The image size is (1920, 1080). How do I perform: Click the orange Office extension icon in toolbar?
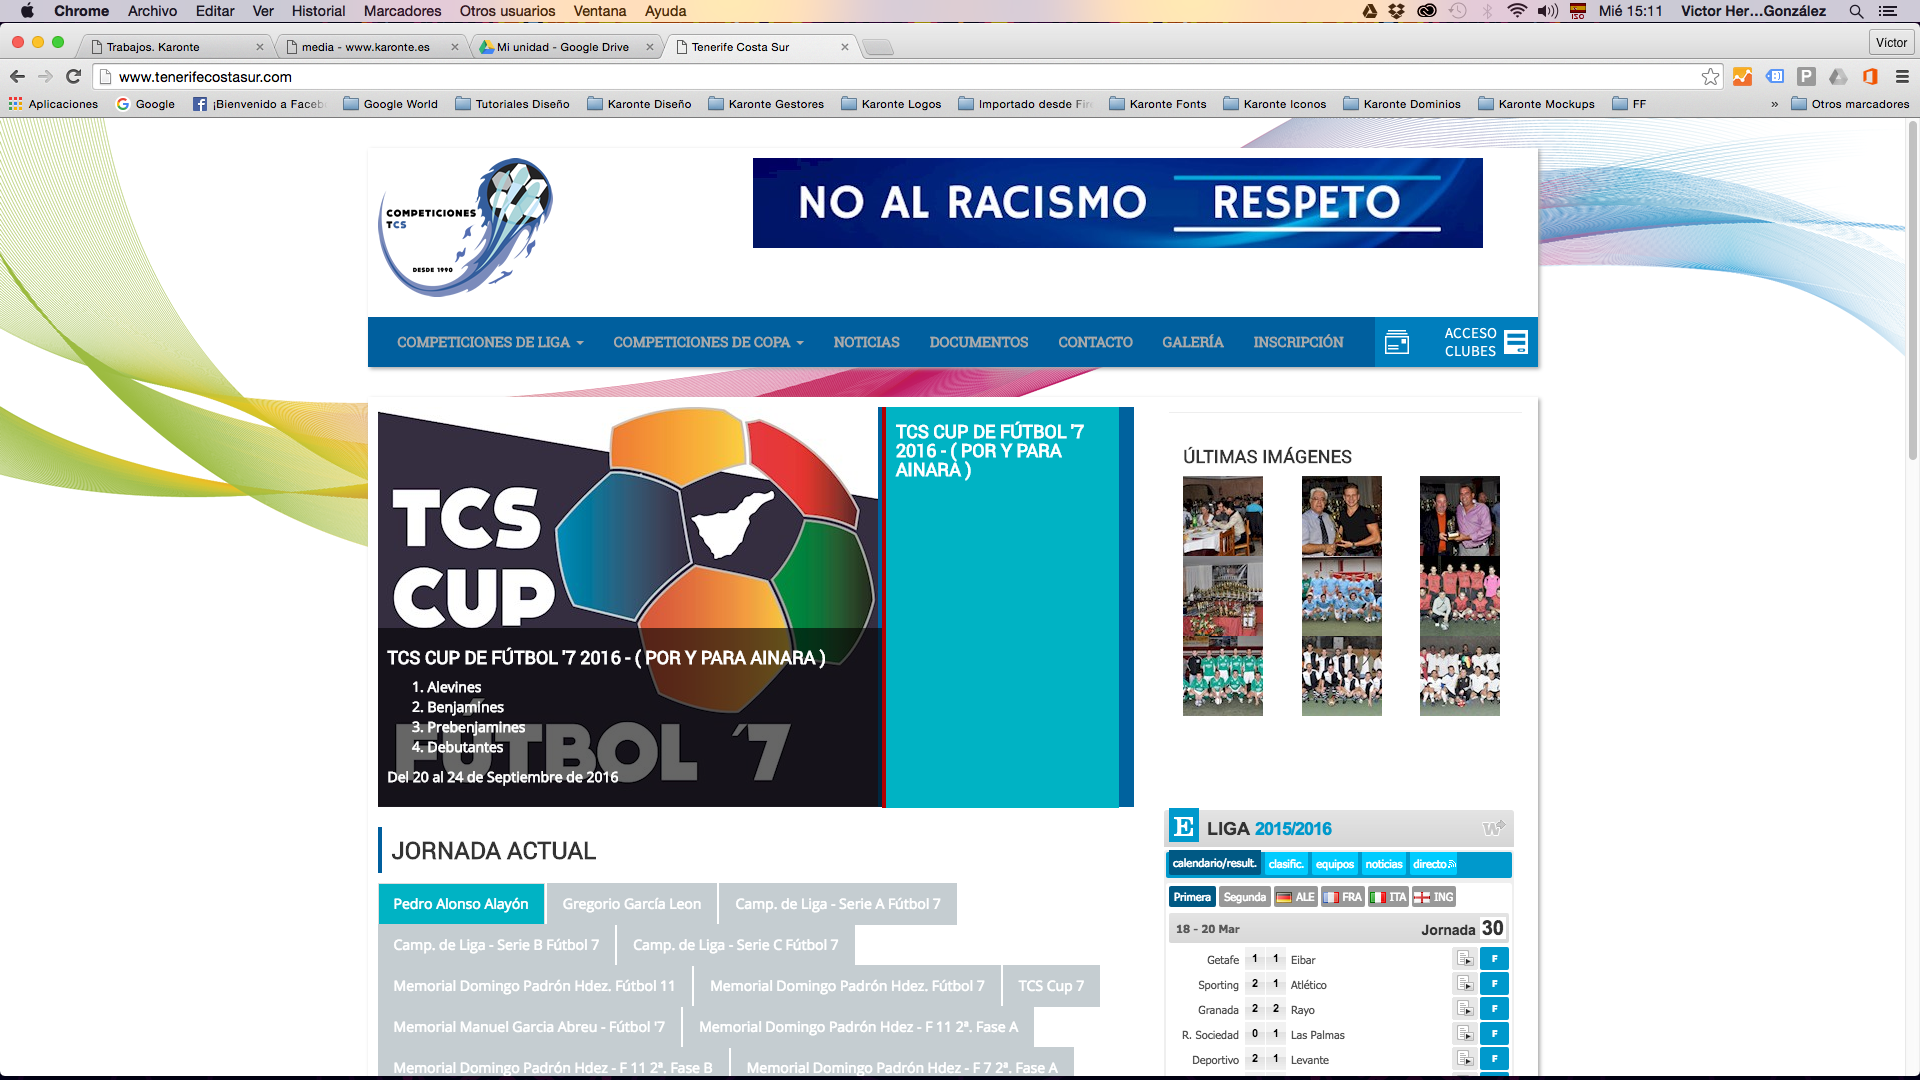point(1871,77)
